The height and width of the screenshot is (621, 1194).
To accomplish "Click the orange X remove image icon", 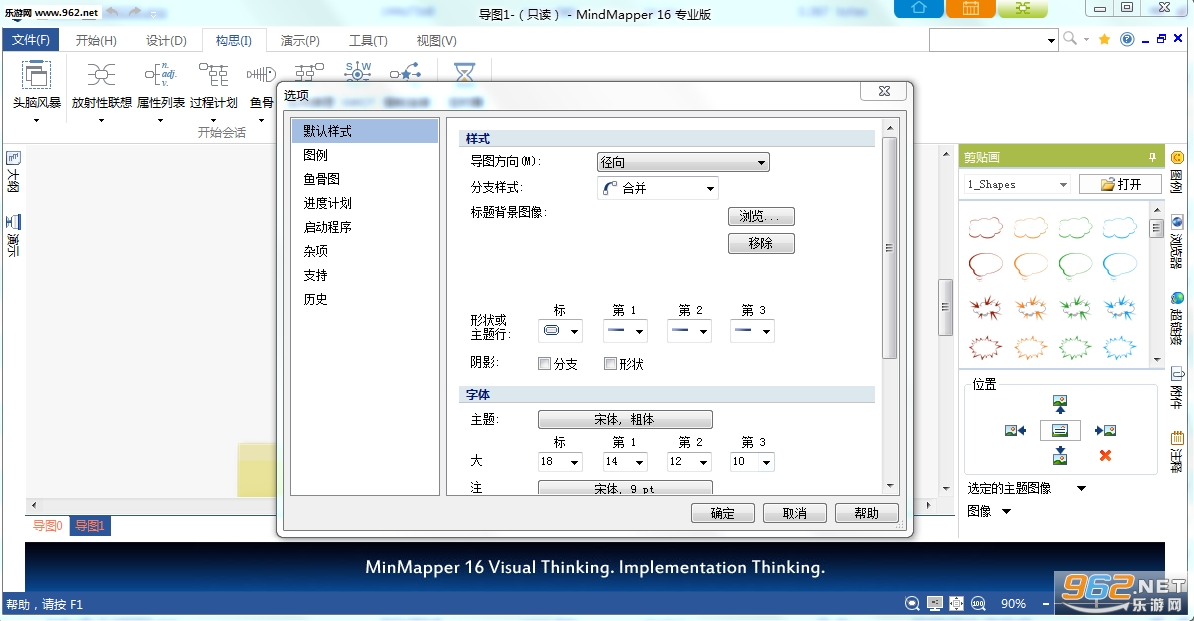I will coord(1105,455).
